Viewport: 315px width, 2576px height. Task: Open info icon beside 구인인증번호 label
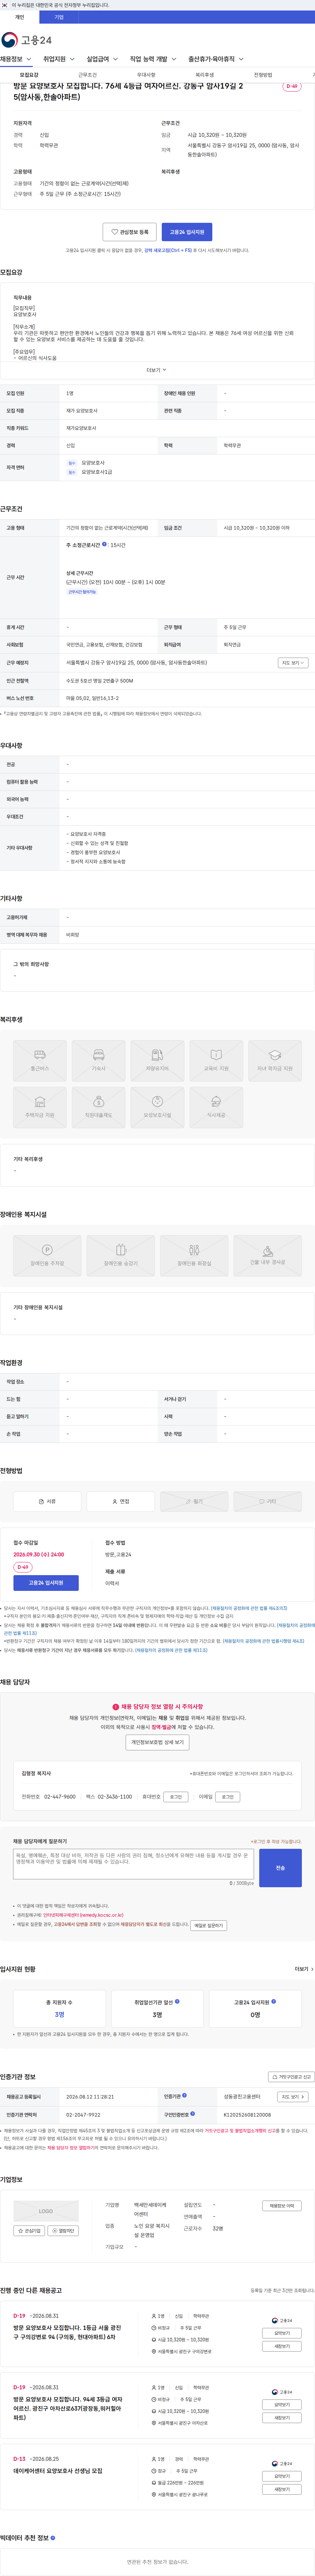(x=192, y=2114)
